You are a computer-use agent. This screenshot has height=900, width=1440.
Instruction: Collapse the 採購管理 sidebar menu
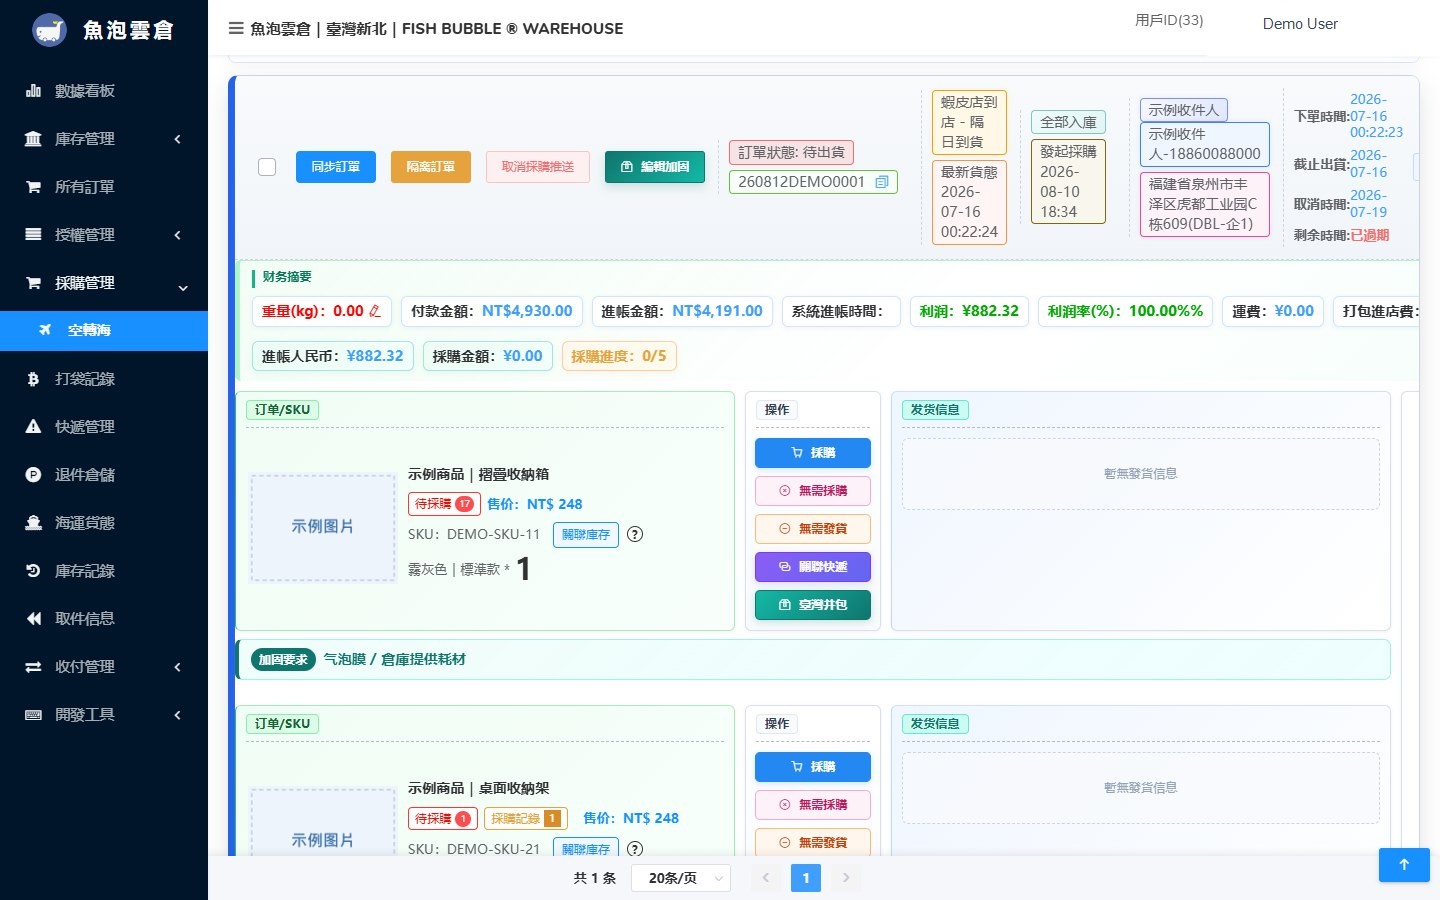point(104,283)
